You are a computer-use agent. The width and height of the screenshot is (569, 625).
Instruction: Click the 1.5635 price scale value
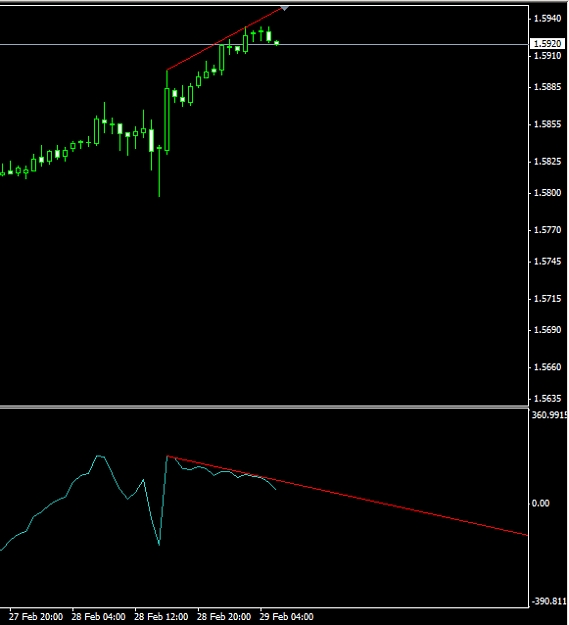click(547, 398)
